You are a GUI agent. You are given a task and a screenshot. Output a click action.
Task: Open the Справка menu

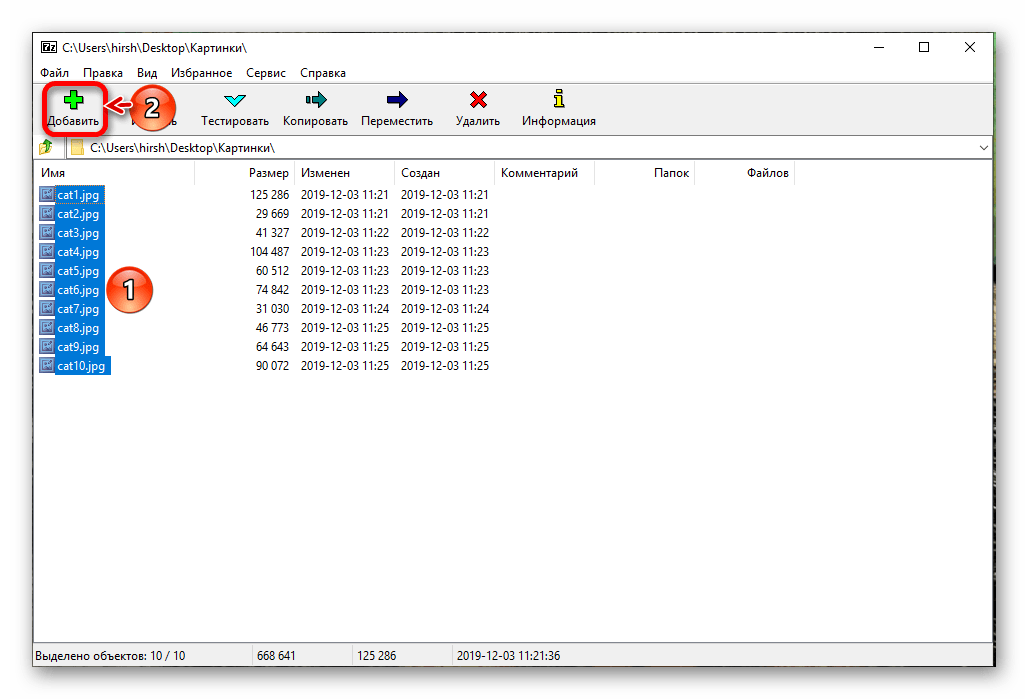pyautogui.click(x=323, y=73)
